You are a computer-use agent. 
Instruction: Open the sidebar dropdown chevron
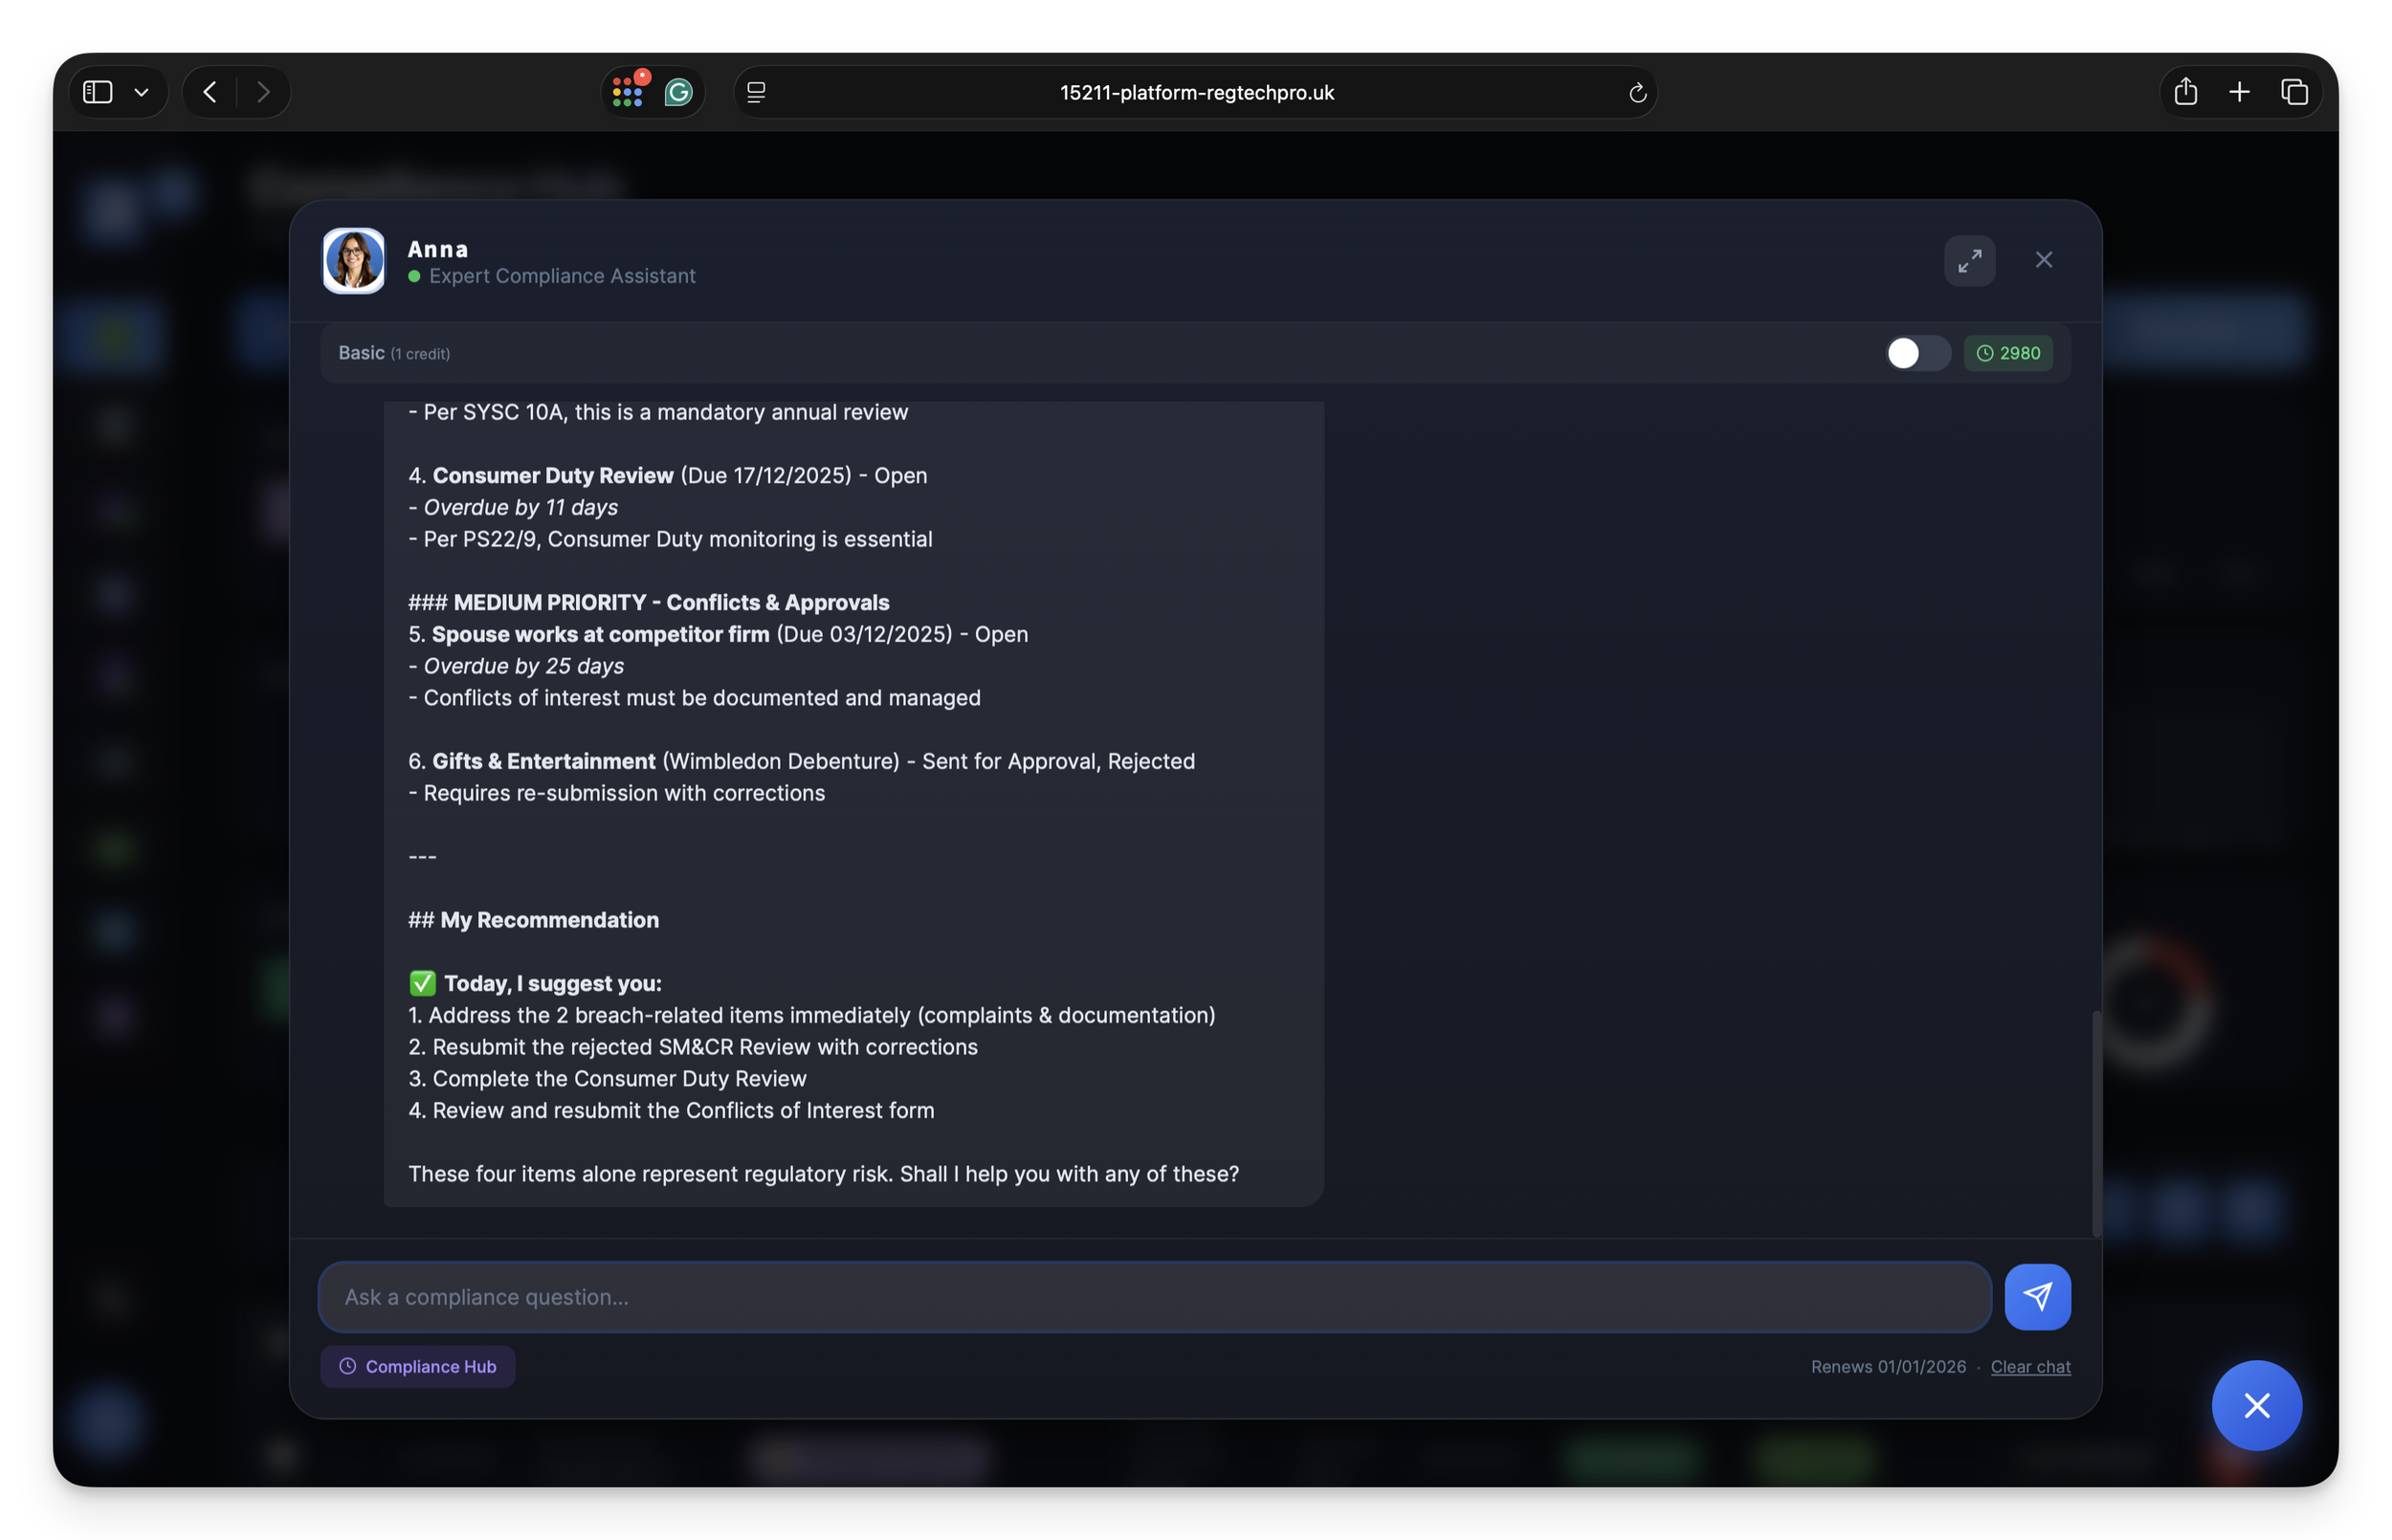pyautogui.click(x=141, y=92)
